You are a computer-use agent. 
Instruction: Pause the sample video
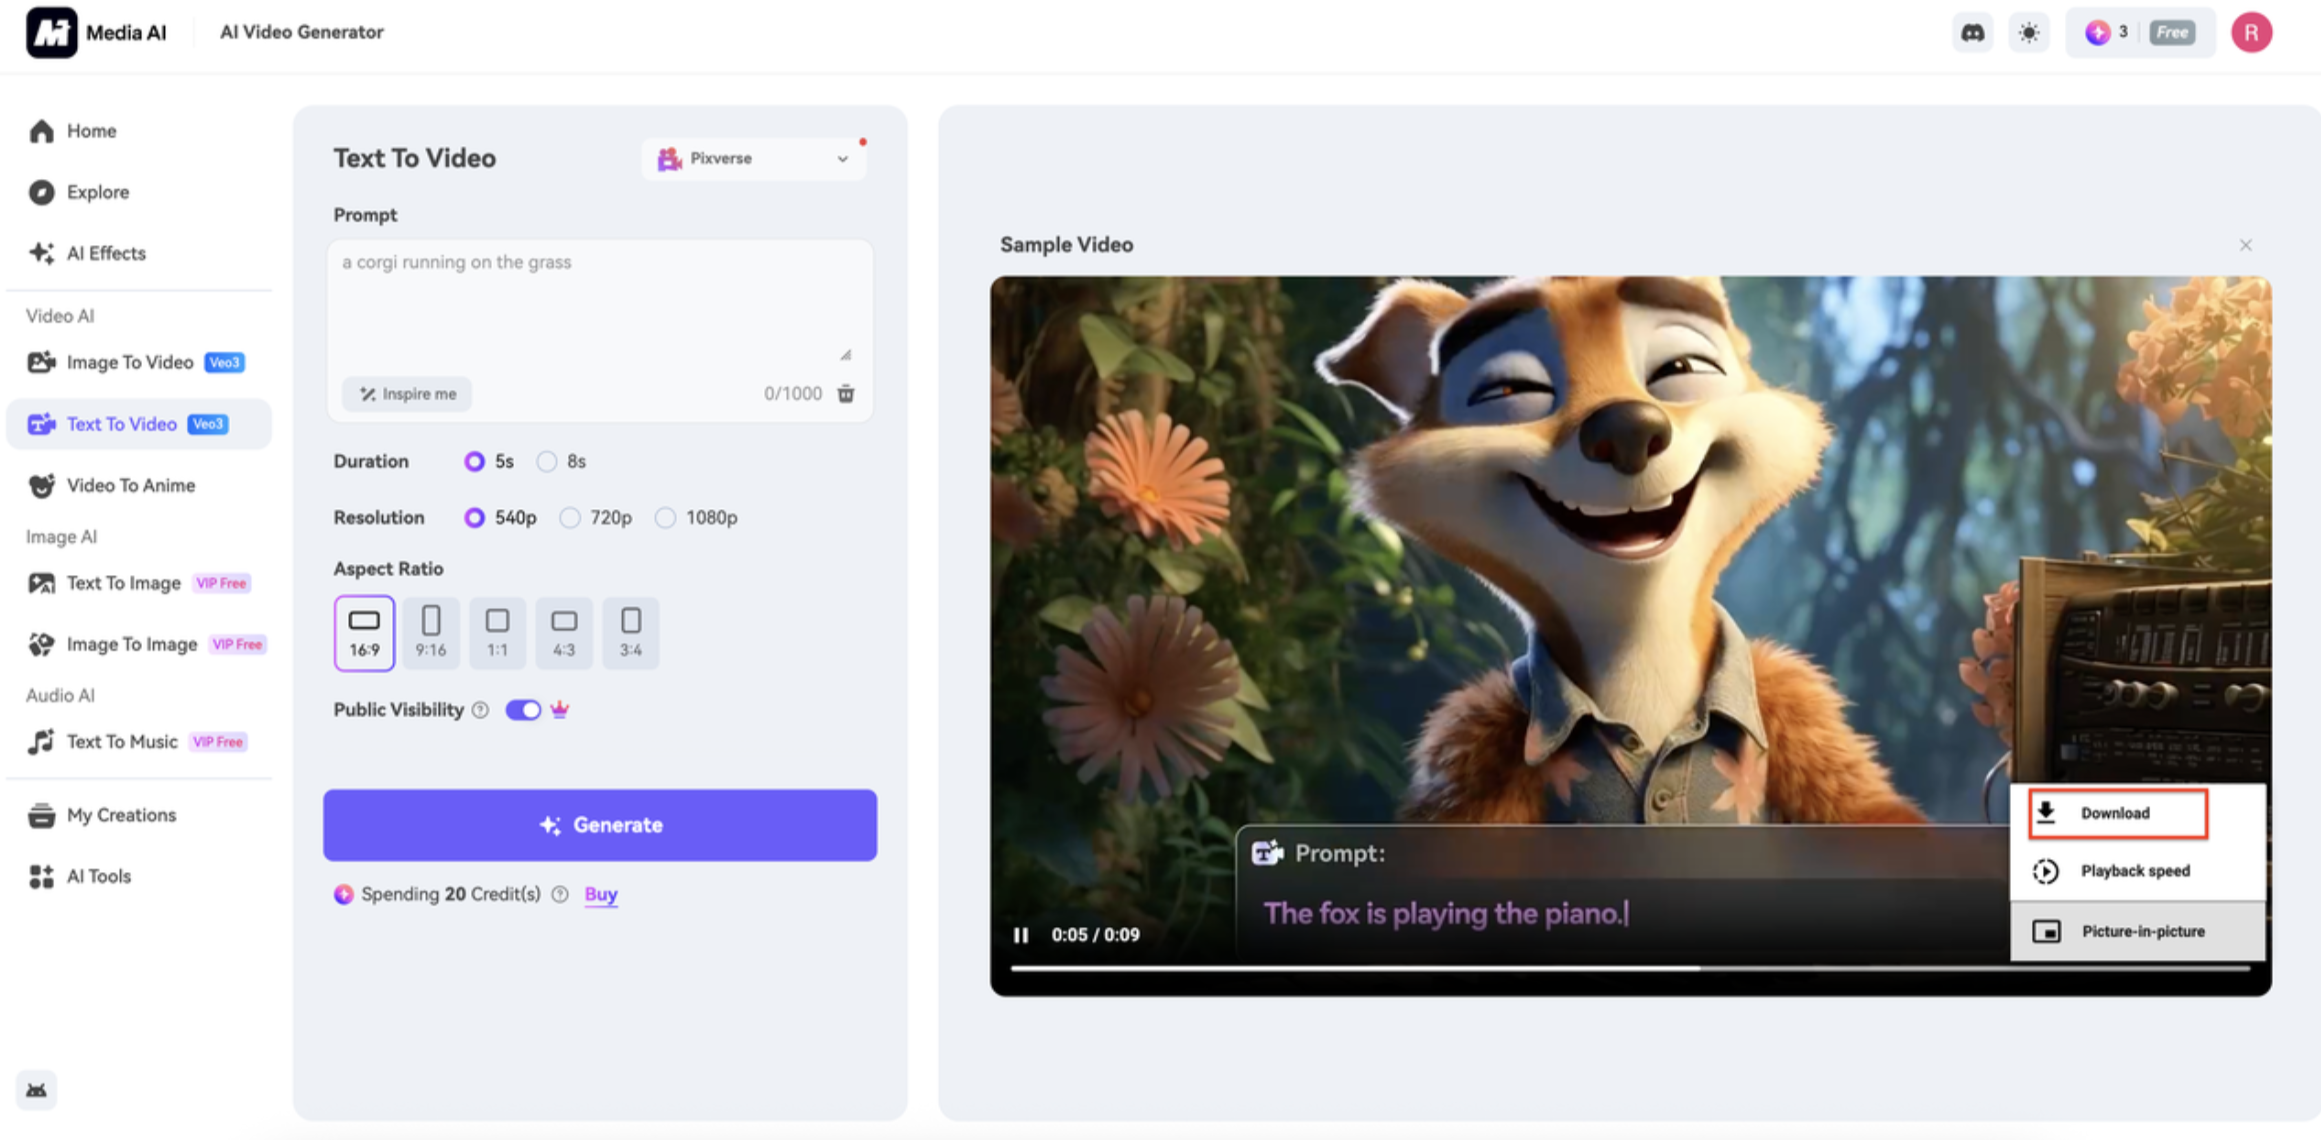(x=1020, y=935)
